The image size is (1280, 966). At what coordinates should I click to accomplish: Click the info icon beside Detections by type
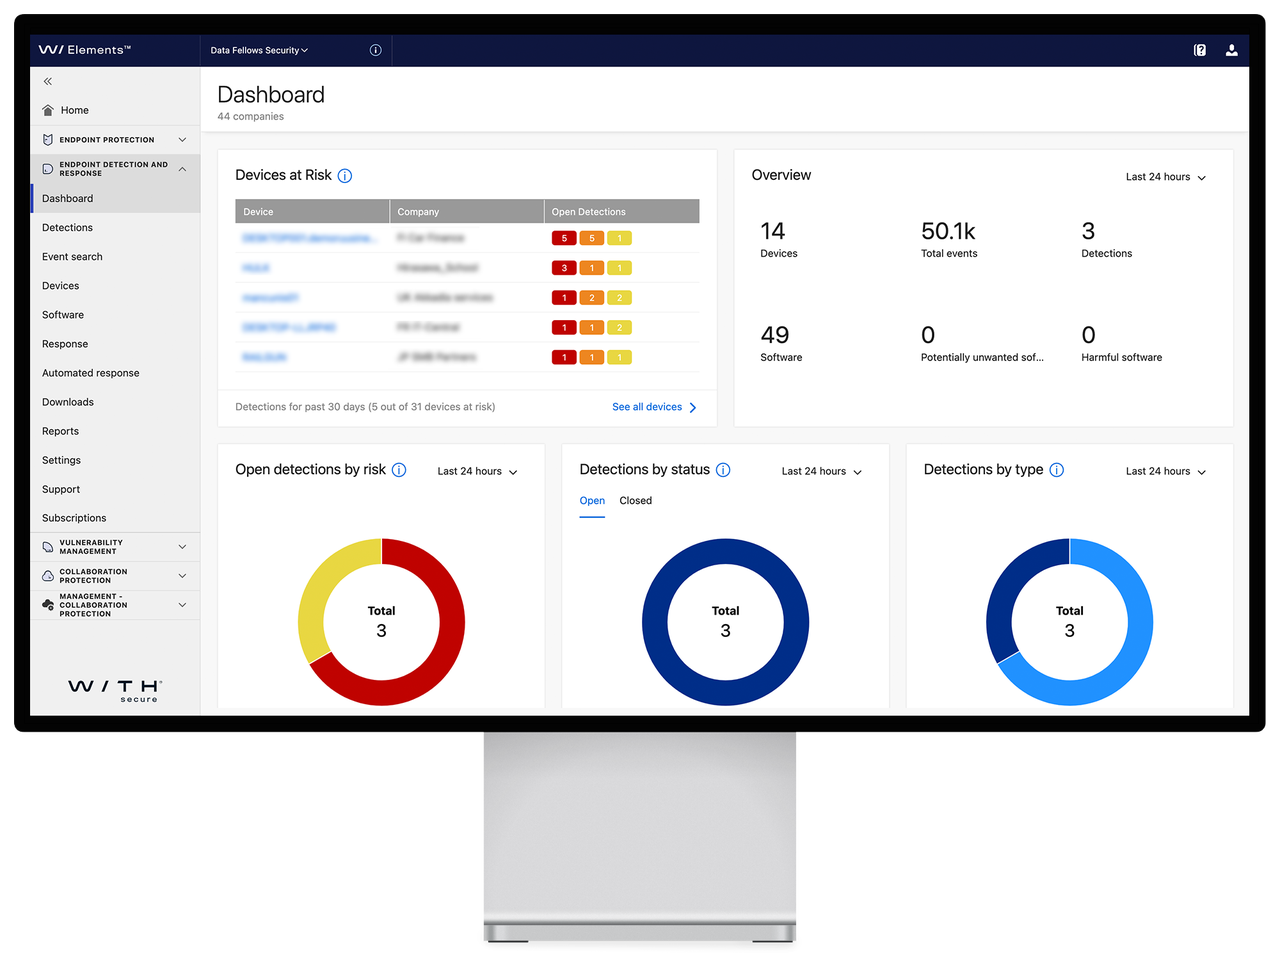[x=1057, y=469]
